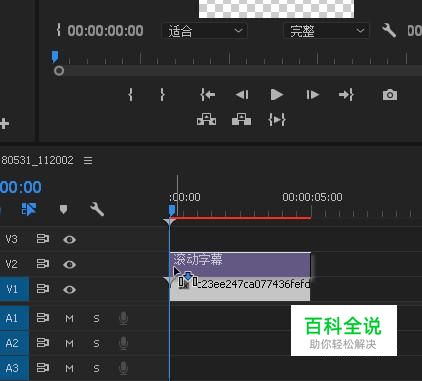Select the 80531_112002 sequence tab
The height and width of the screenshot is (381, 422).
tap(37, 160)
